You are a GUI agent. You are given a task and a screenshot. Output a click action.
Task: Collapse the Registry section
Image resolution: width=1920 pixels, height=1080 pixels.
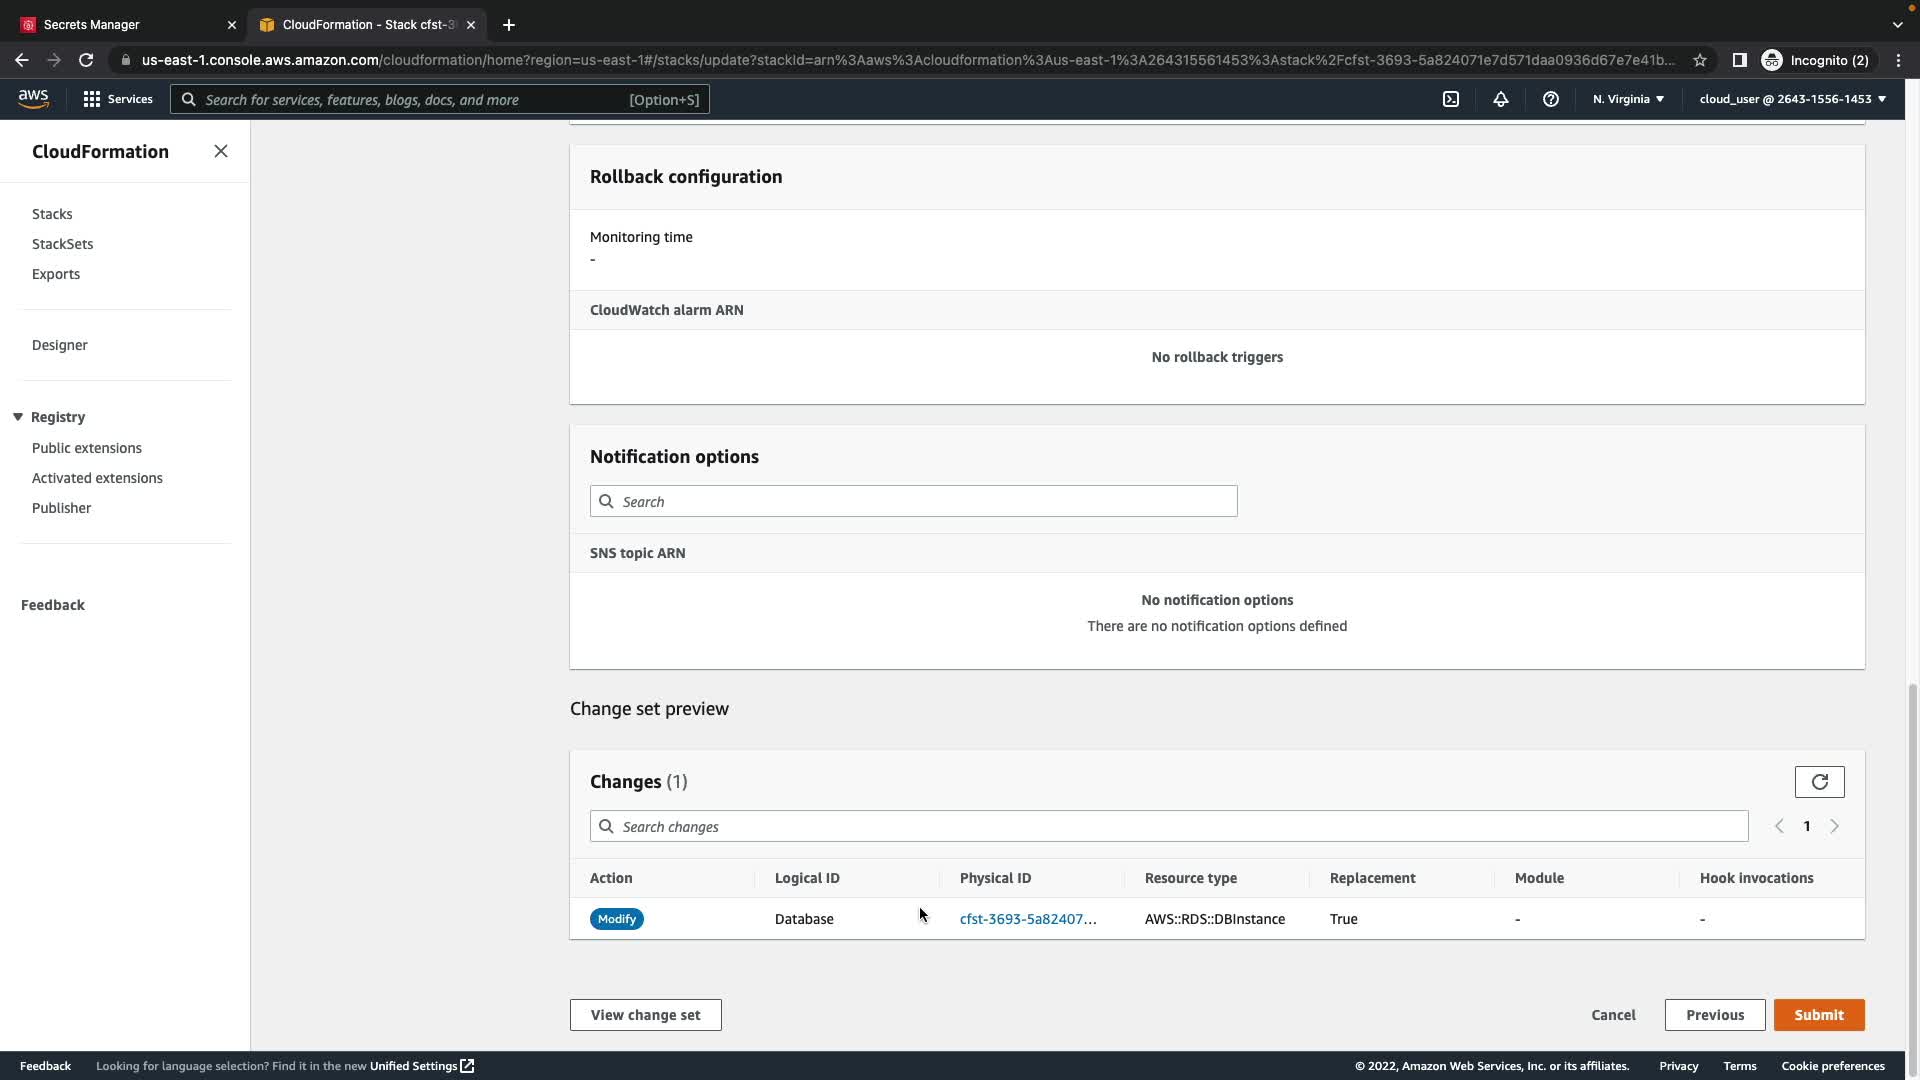coord(18,417)
